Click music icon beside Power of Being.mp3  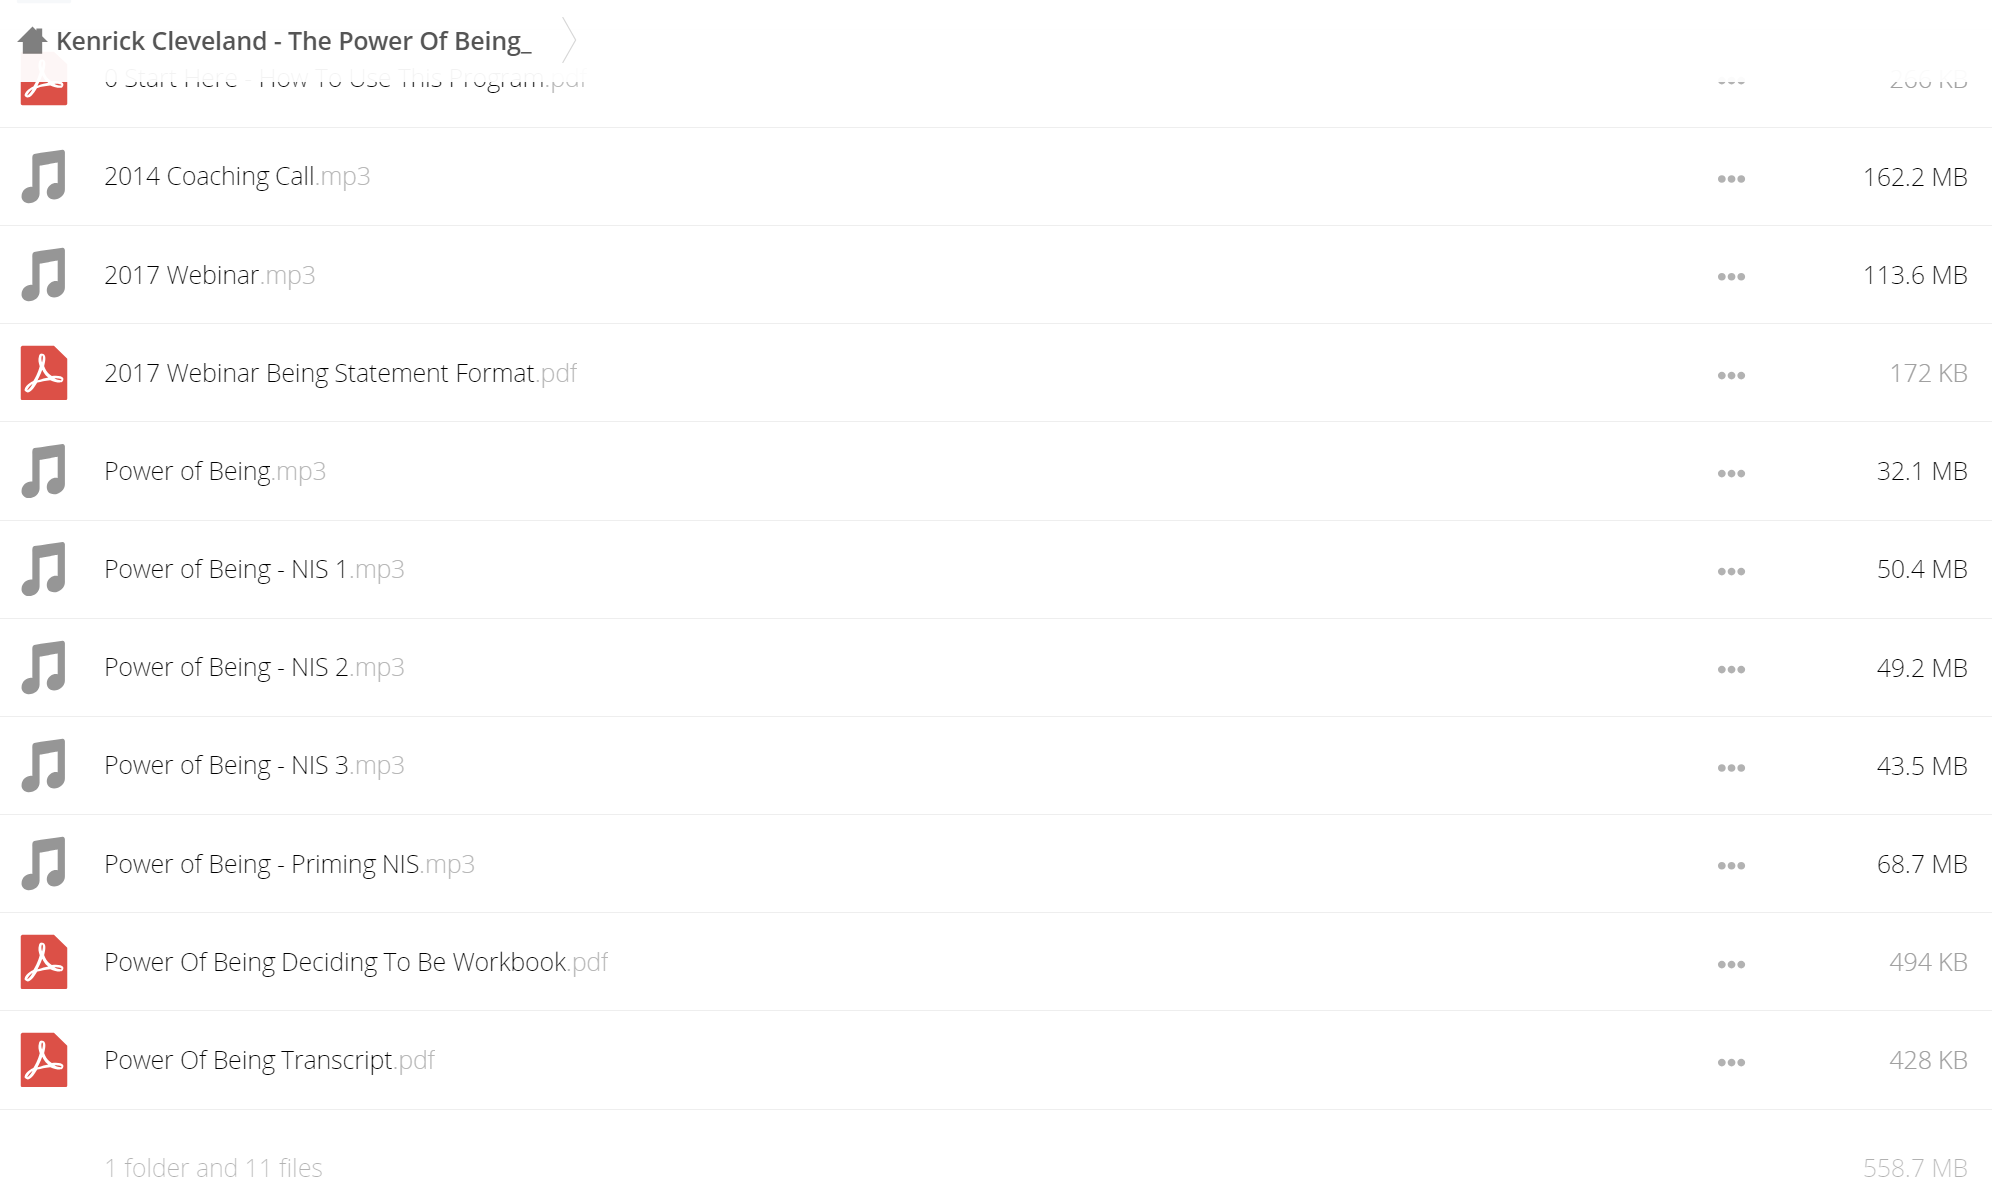click(44, 471)
